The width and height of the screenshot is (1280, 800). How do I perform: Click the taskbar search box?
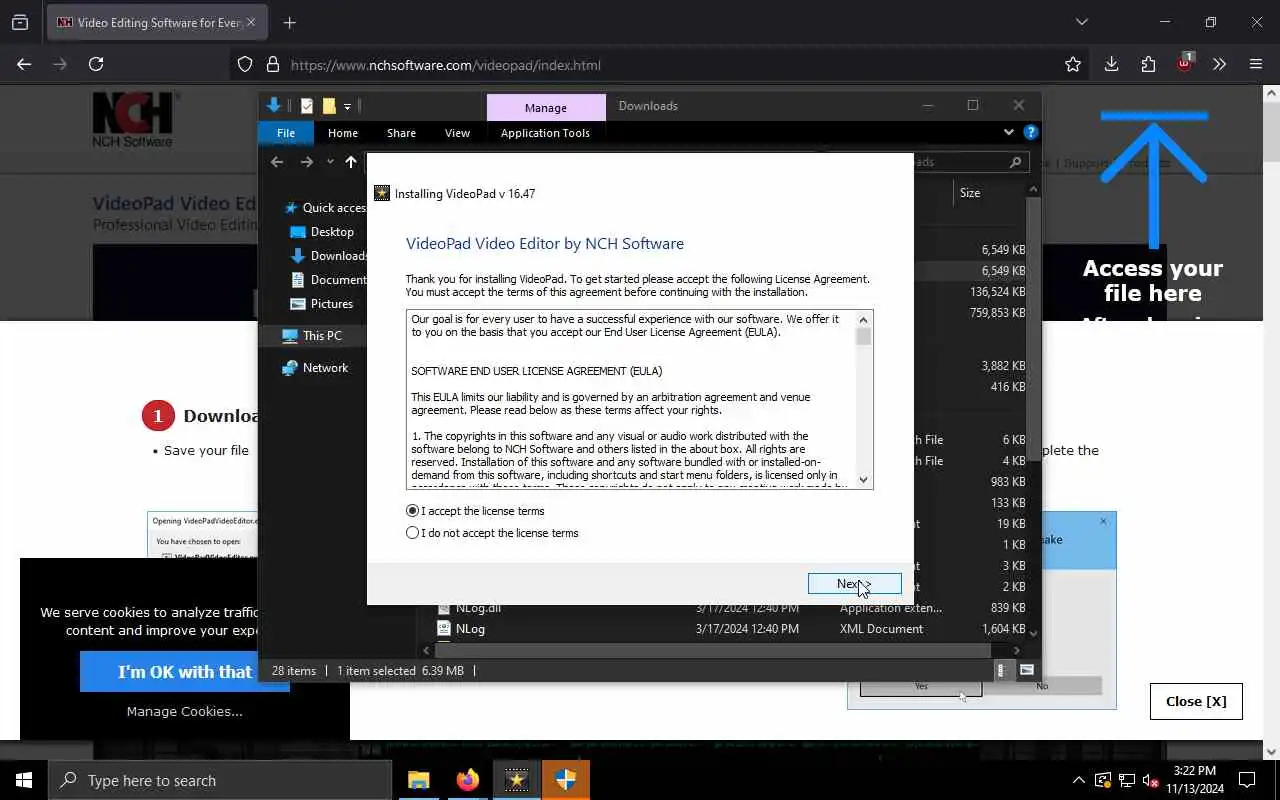pyautogui.click(x=220, y=780)
